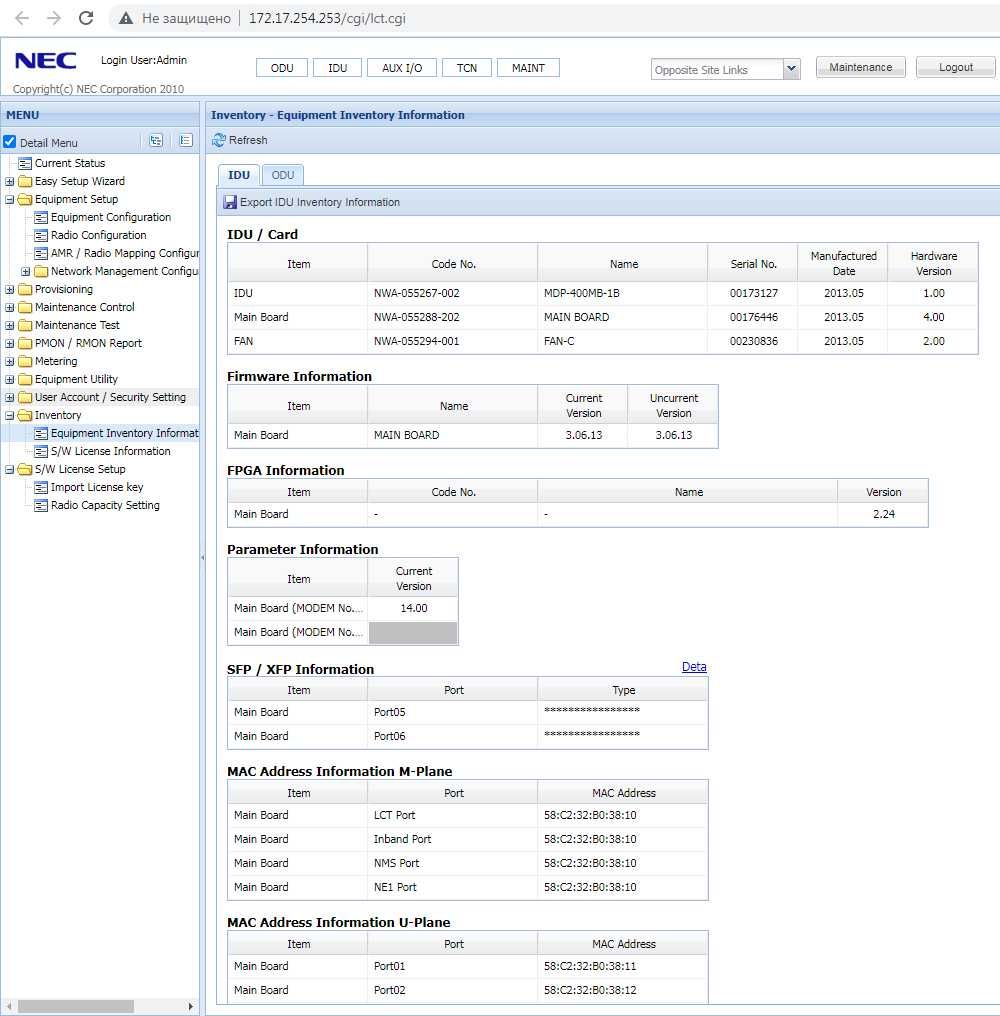The image size is (1000, 1016).
Task: Click the AMR / Radio Mapping page icon
Action: click(41, 253)
